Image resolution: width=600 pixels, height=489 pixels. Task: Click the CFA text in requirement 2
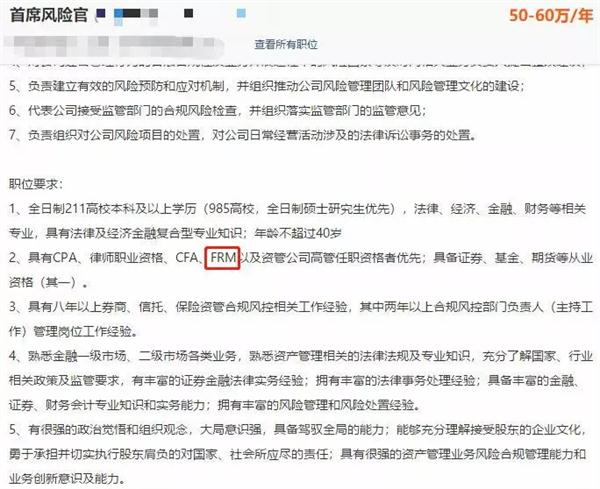tap(187, 258)
